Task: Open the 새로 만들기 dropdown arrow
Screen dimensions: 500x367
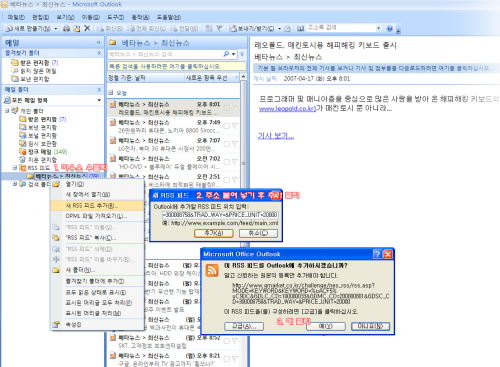Action: tap(56, 29)
